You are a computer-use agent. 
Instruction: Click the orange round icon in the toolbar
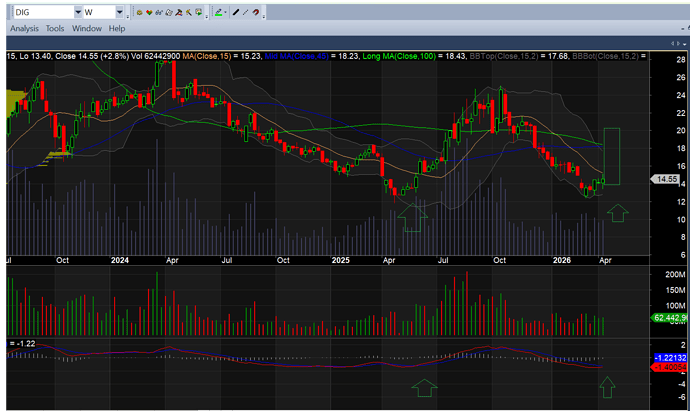(x=139, y=13)
